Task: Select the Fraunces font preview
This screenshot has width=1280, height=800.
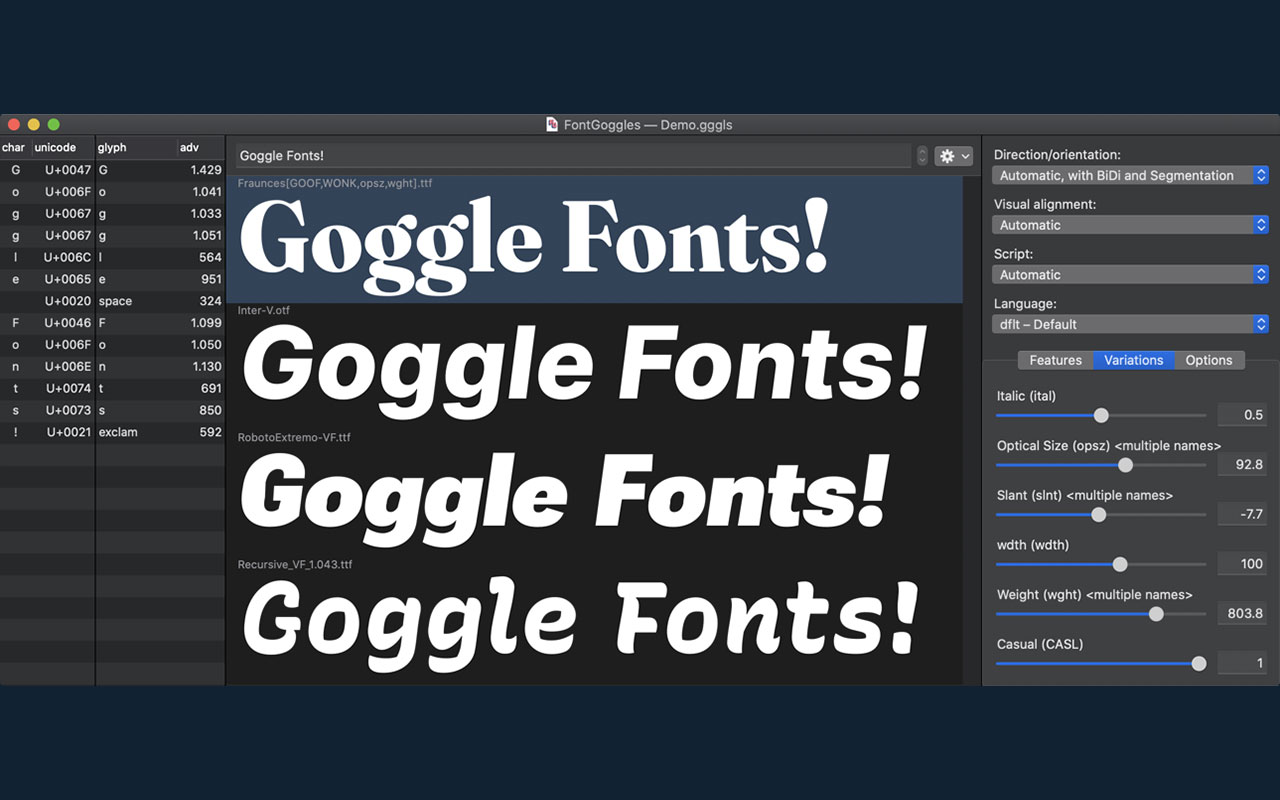Action: click(595, 240)
